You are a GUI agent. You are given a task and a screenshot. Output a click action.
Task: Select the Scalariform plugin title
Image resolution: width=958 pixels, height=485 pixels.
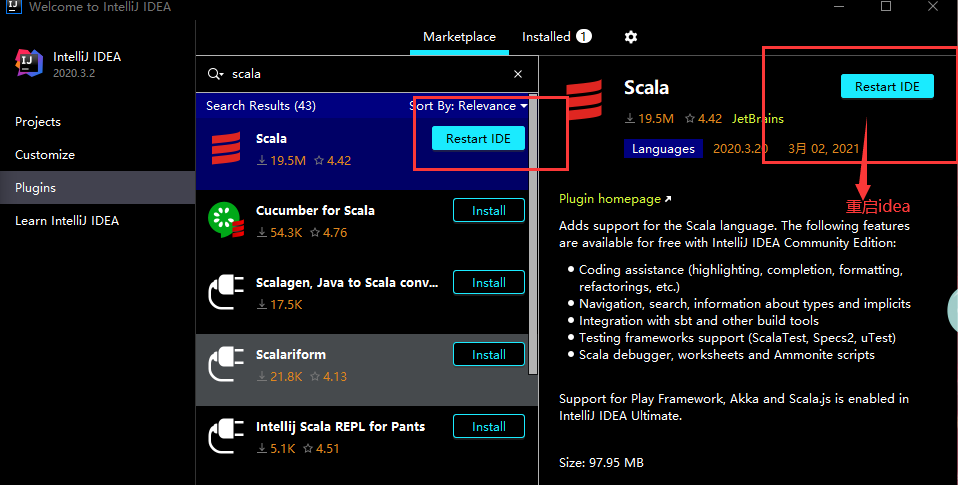click(x=291, y=355)
